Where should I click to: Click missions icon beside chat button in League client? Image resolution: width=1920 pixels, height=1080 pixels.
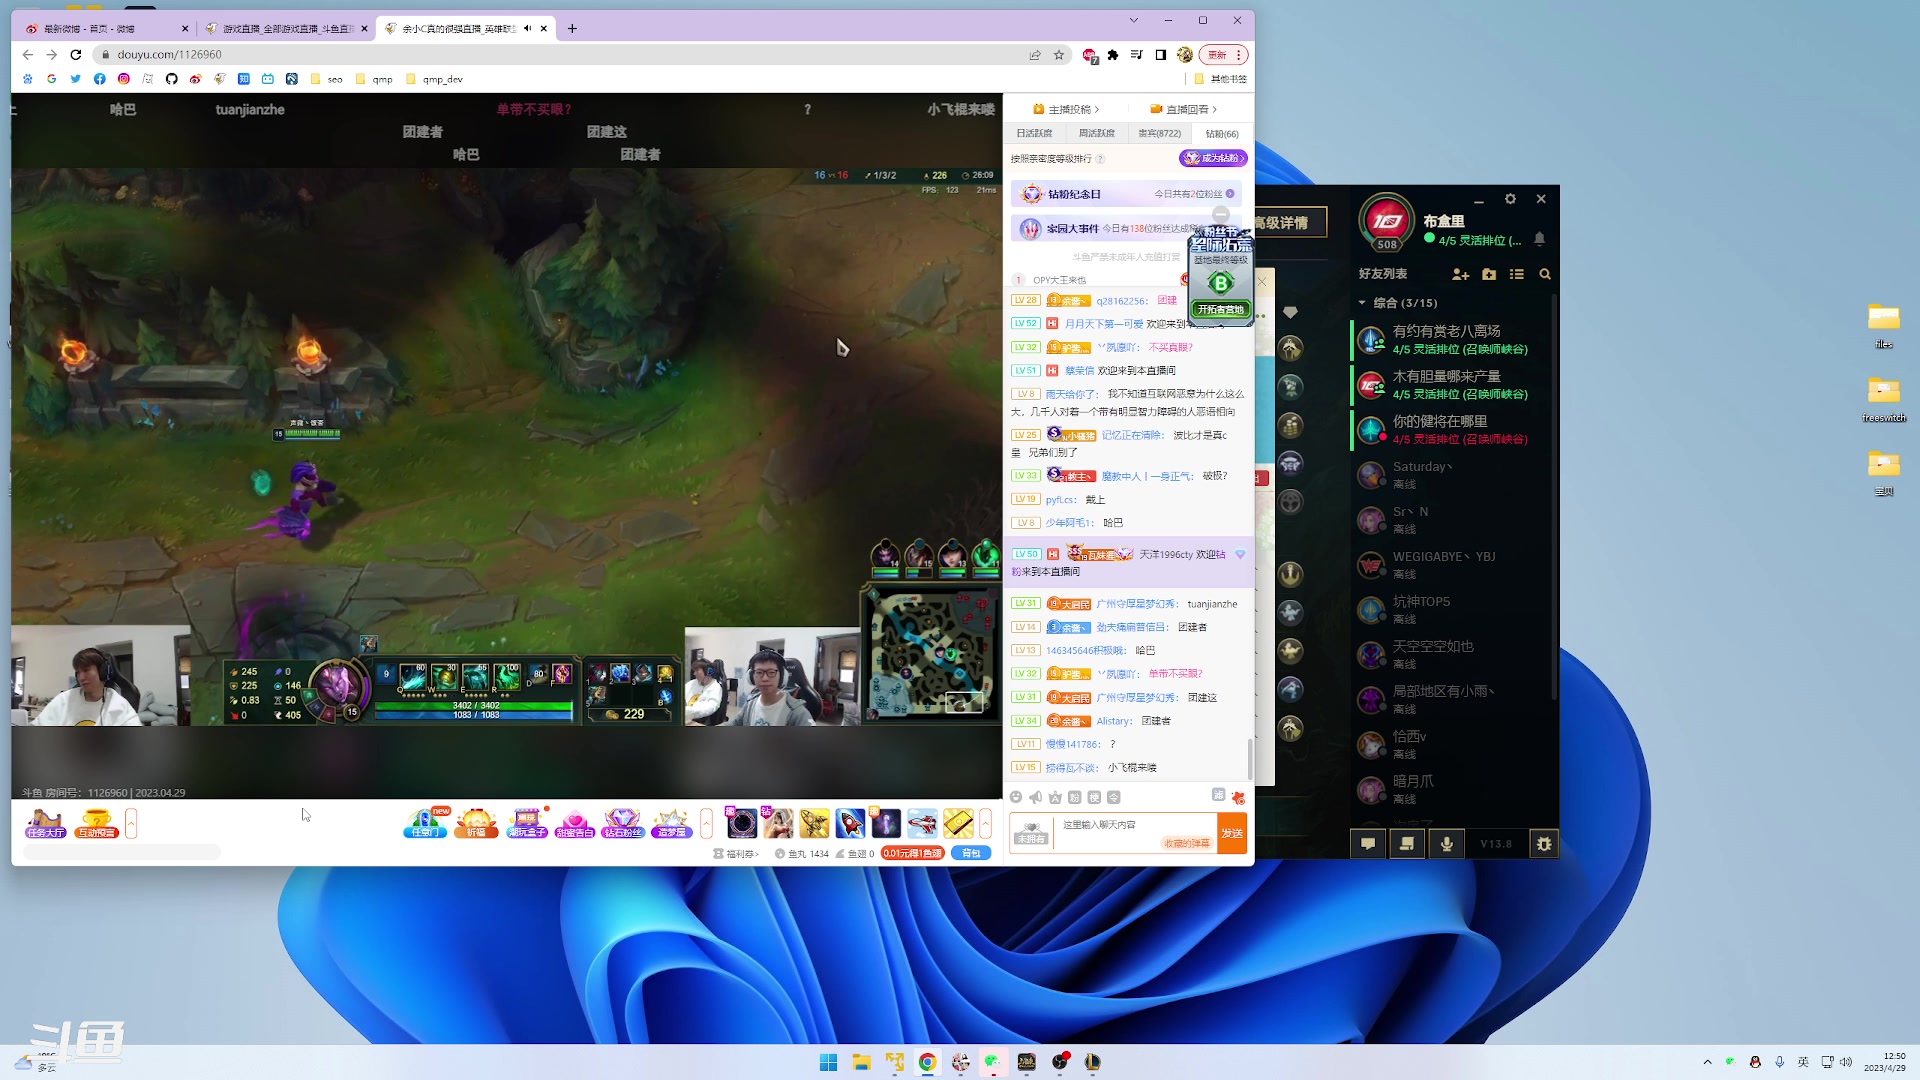(x=1407, y=844)
